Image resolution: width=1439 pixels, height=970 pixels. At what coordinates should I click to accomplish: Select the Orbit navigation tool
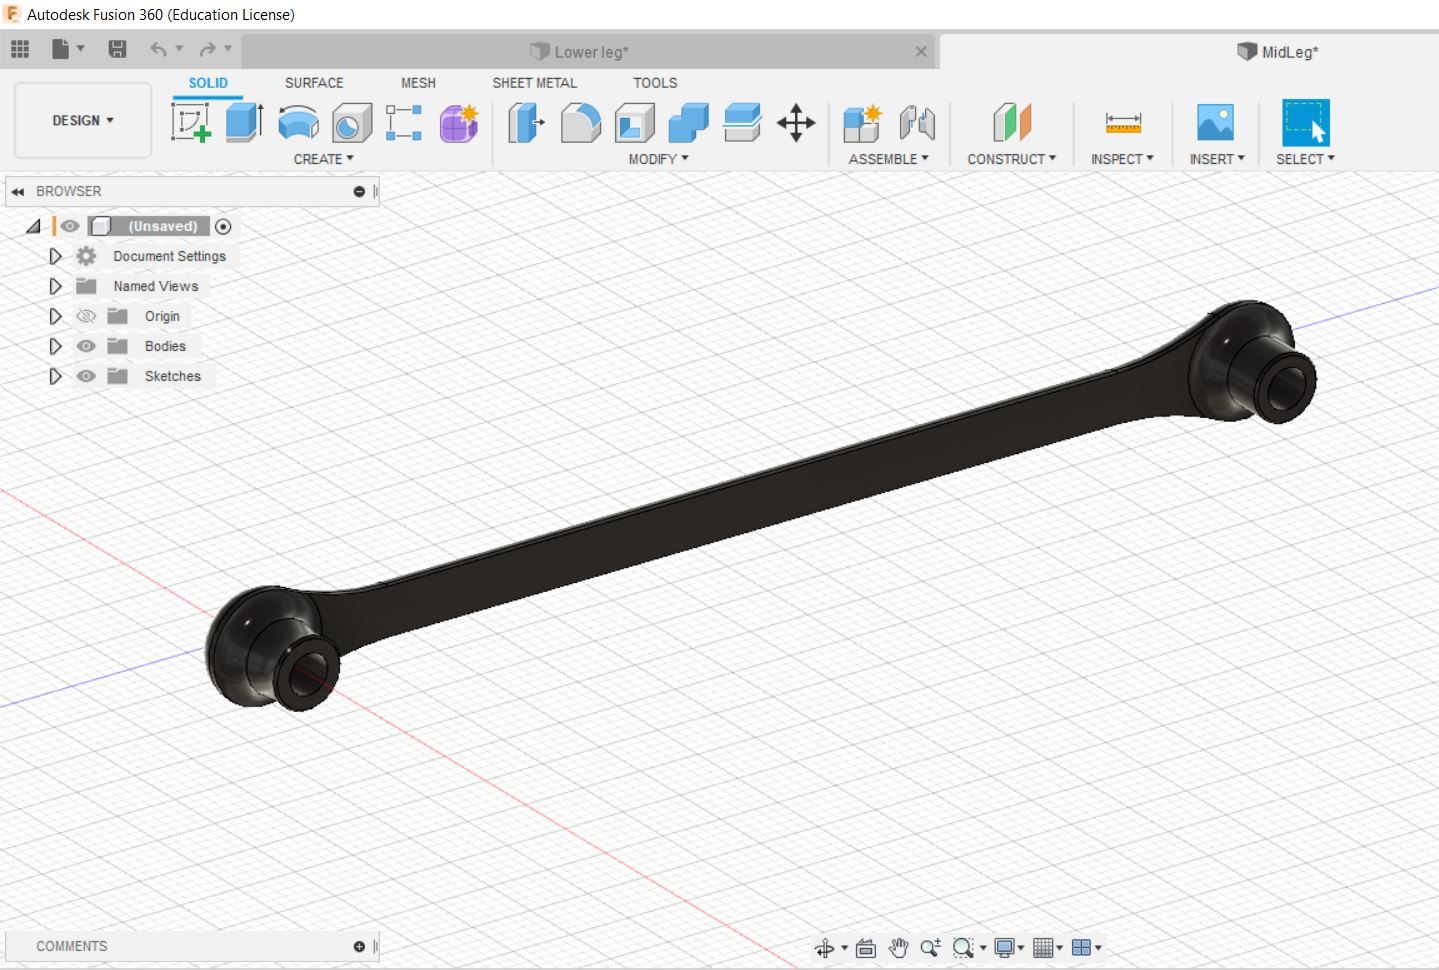824,948
